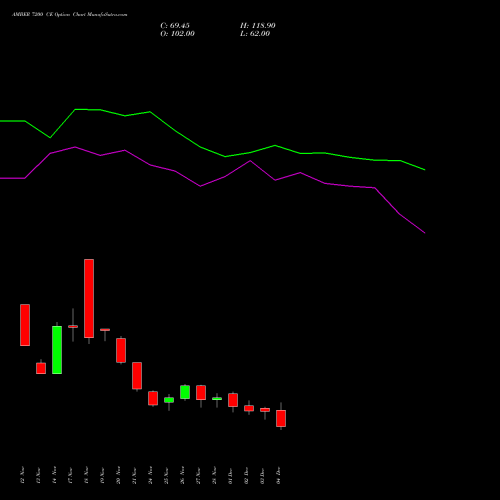Click the 24 Nov date label

click(x=150, y=475)
